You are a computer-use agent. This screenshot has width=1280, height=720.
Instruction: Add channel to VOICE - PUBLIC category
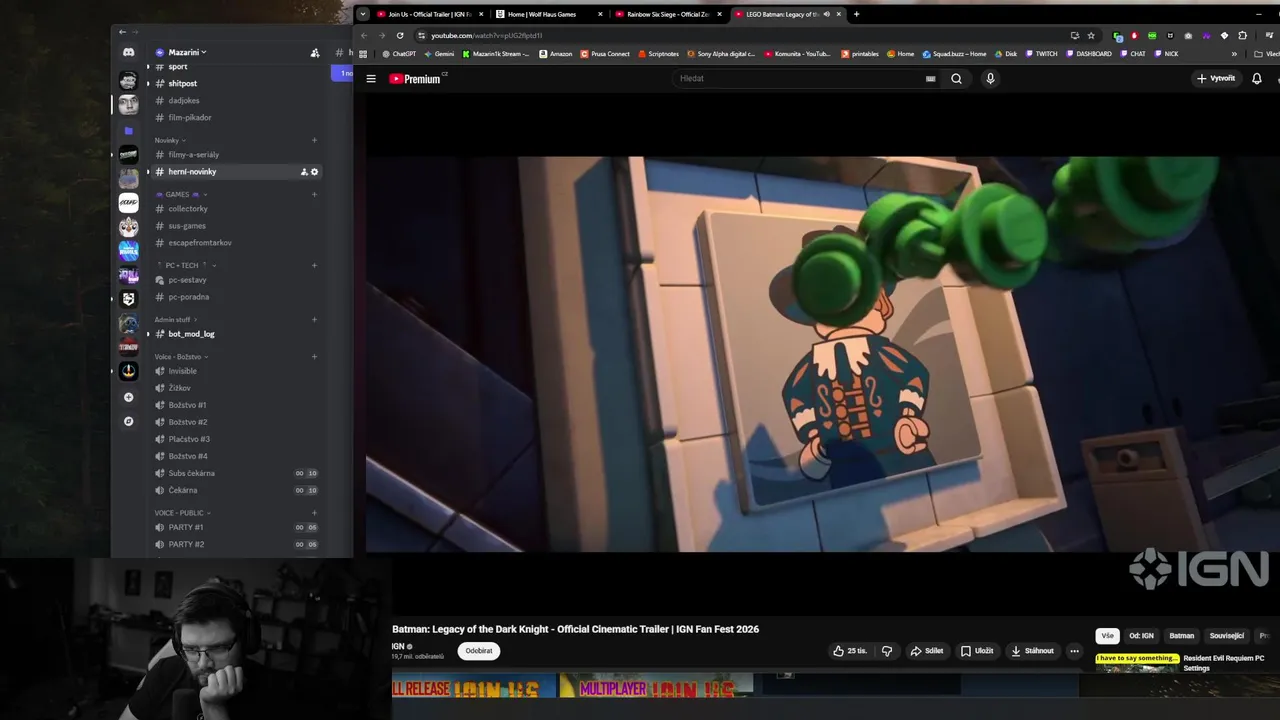click(x=314, y=513)
